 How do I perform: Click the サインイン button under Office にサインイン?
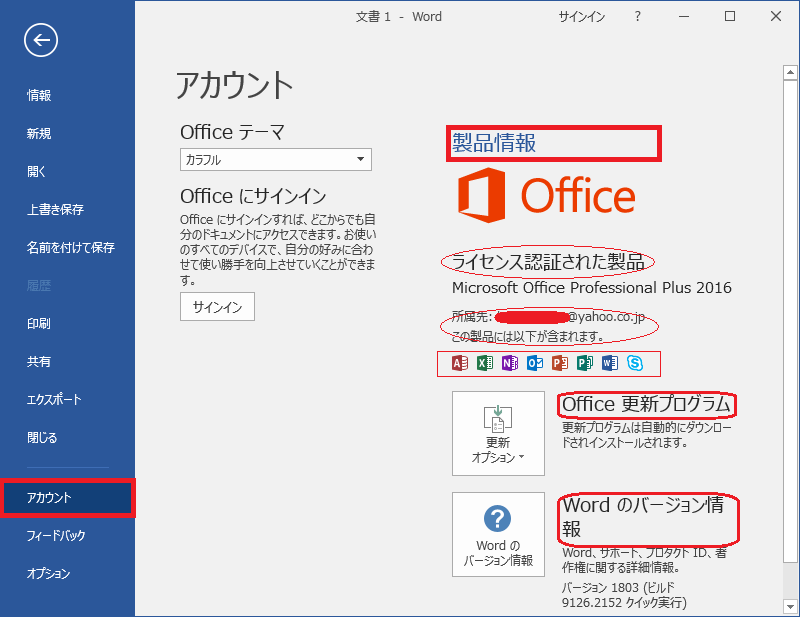pos(217,307)
